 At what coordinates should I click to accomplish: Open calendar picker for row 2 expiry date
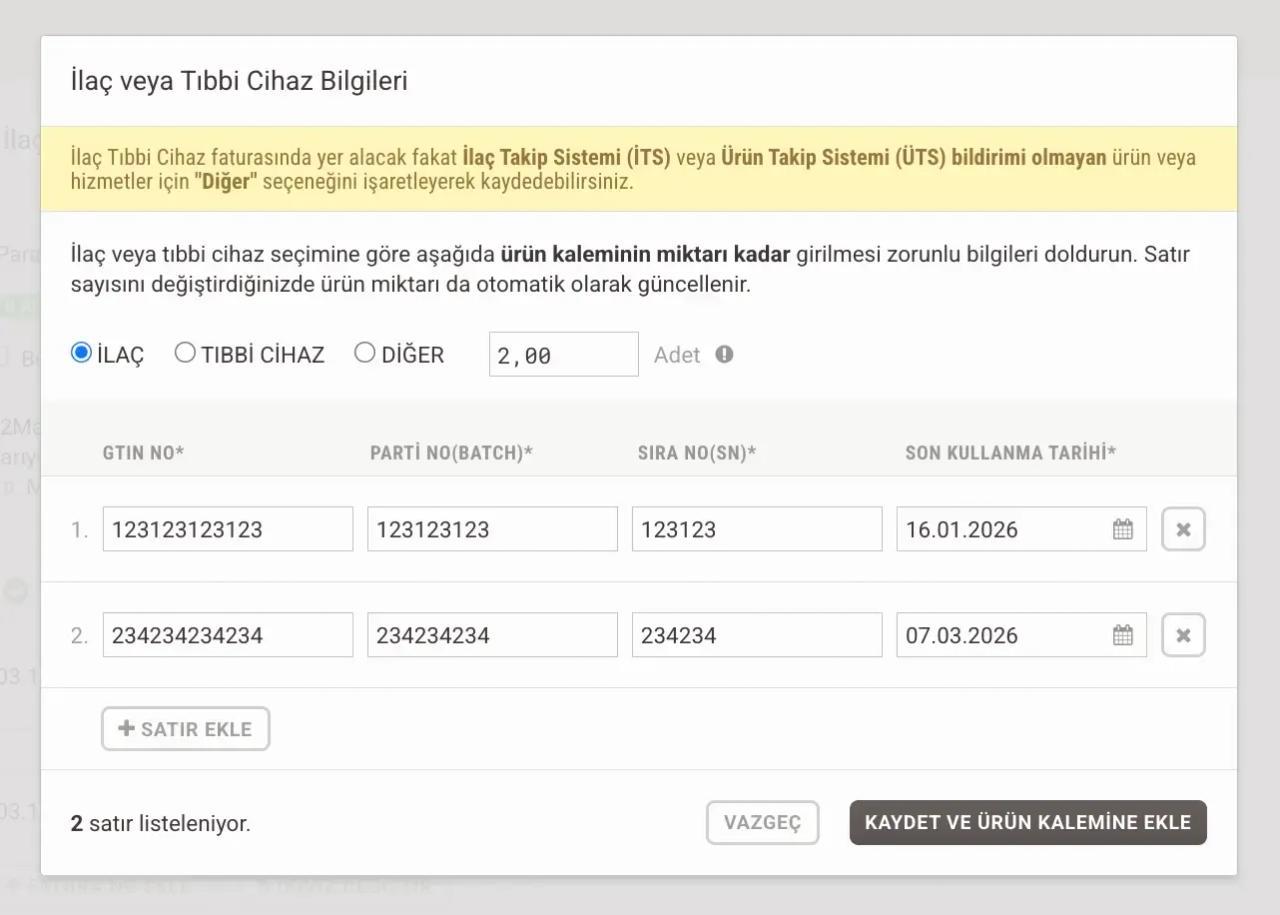(1123, 635)
